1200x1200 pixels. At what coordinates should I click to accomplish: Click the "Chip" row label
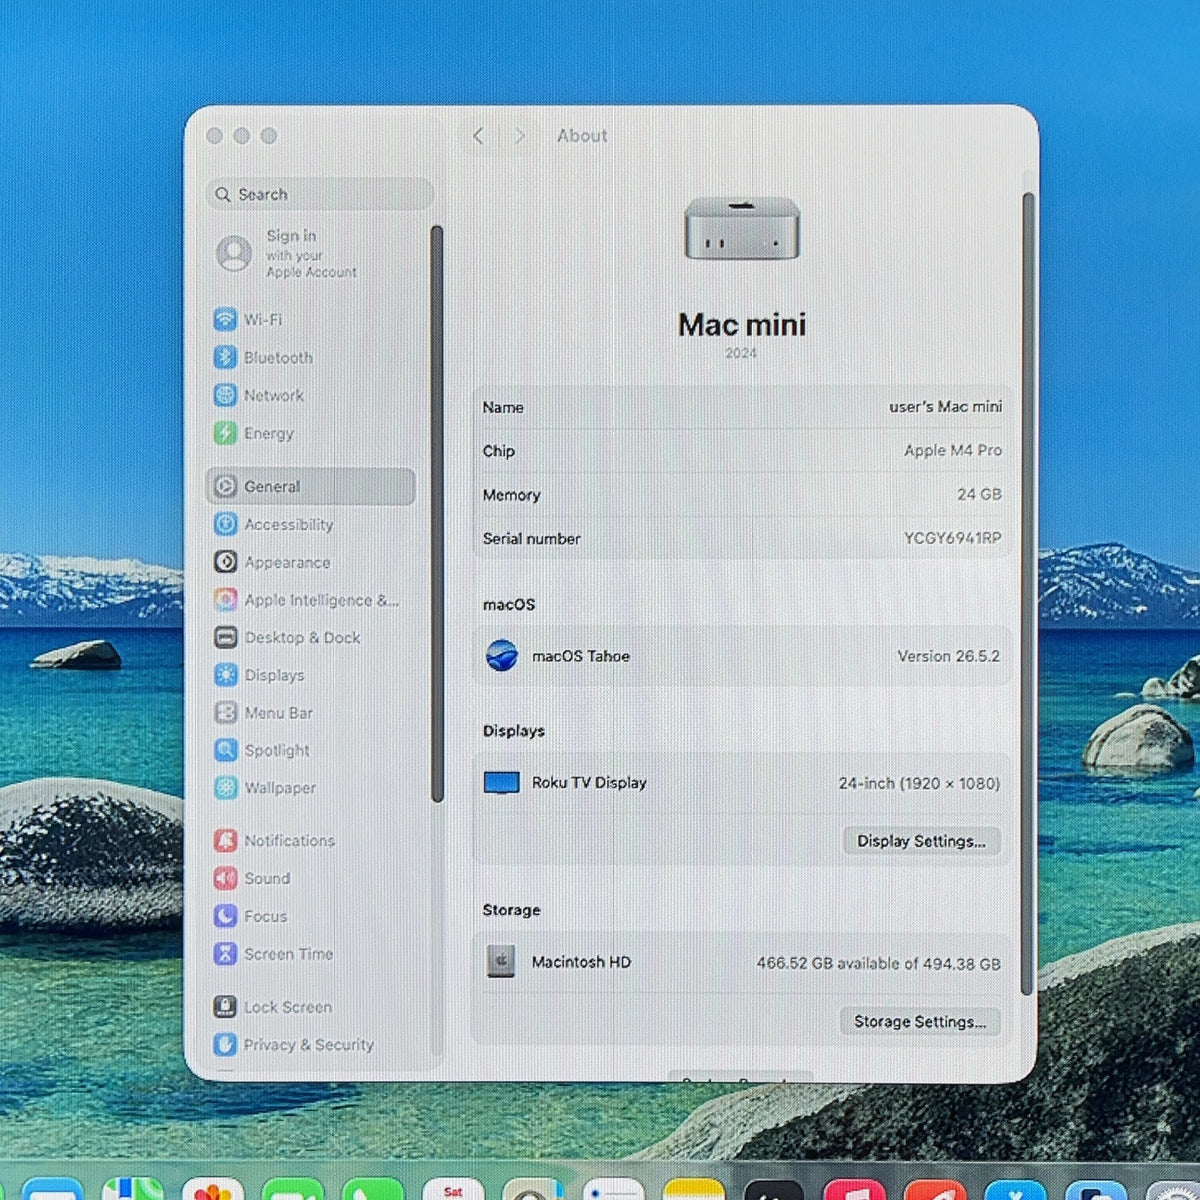[499, 451]
